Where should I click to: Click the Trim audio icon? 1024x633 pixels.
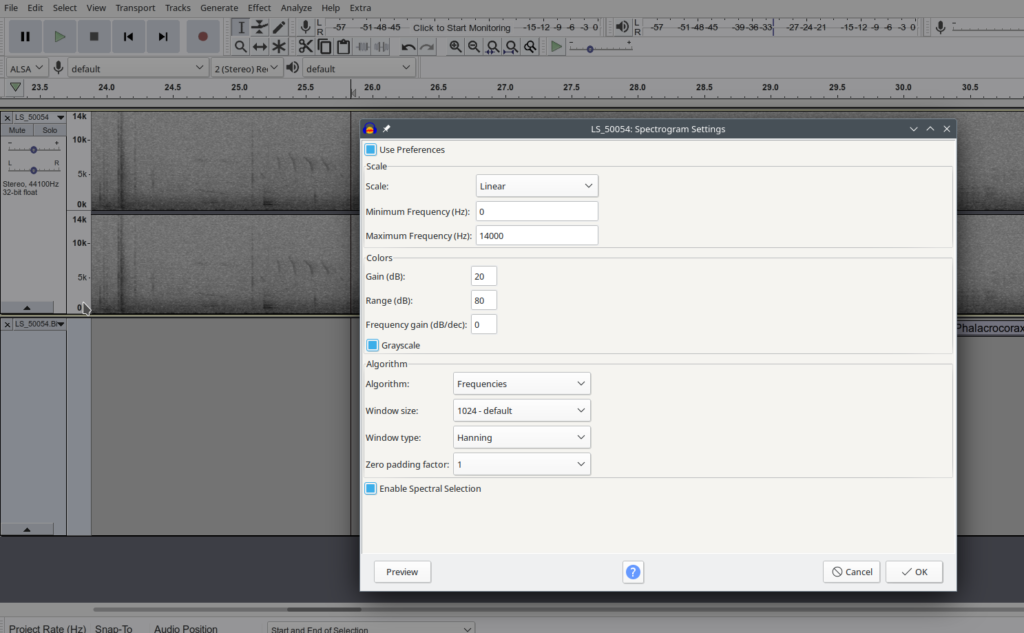coord(362,46)
